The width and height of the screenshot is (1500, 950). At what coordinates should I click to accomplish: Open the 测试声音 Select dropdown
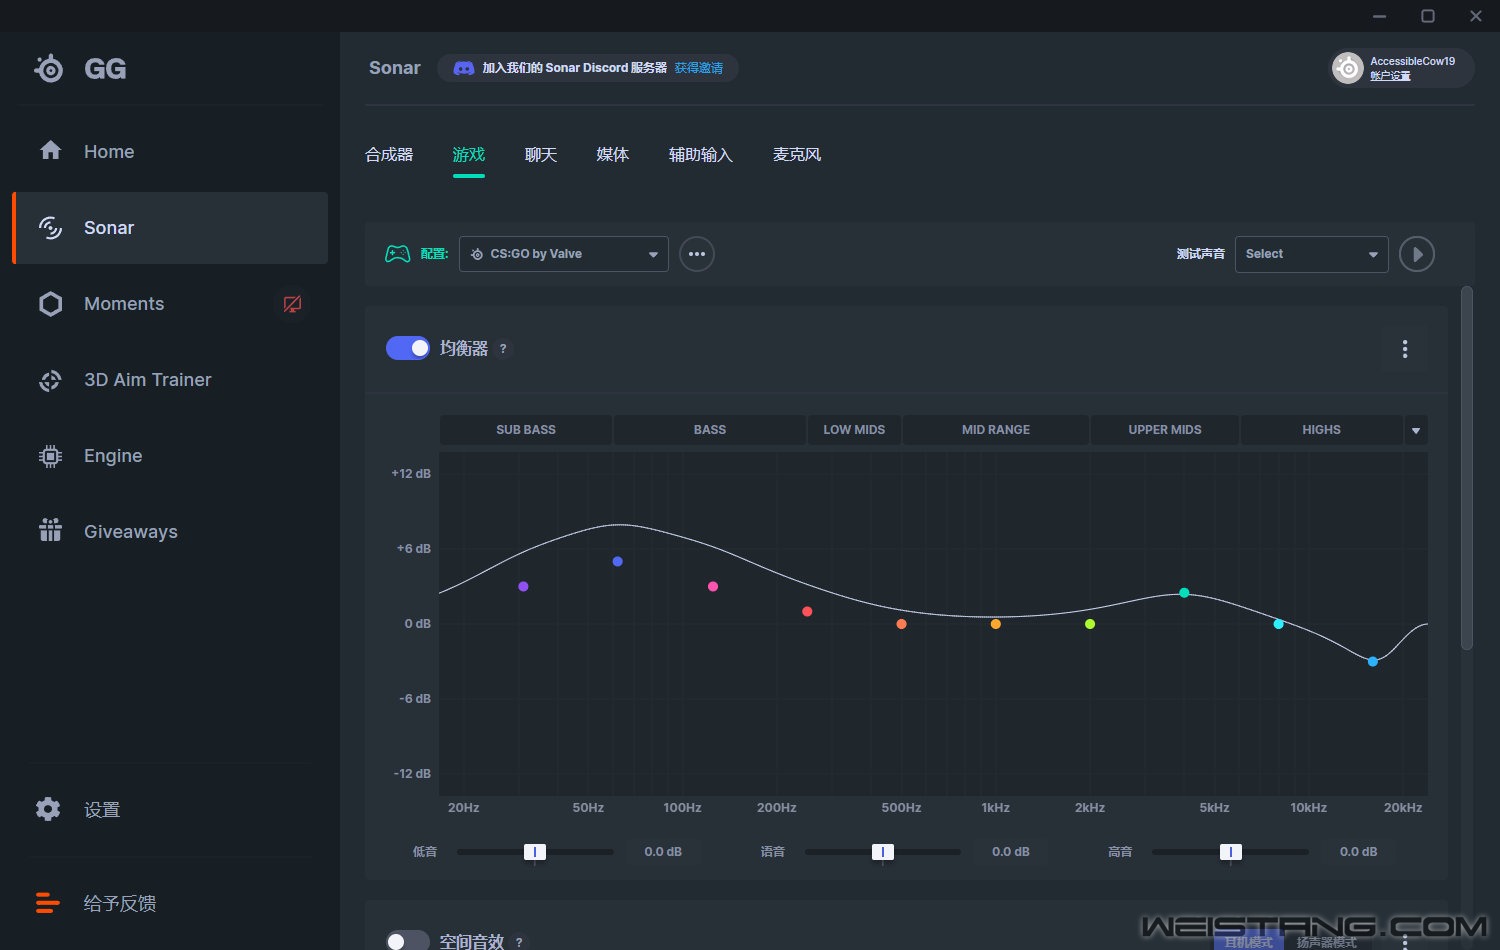1312,254
